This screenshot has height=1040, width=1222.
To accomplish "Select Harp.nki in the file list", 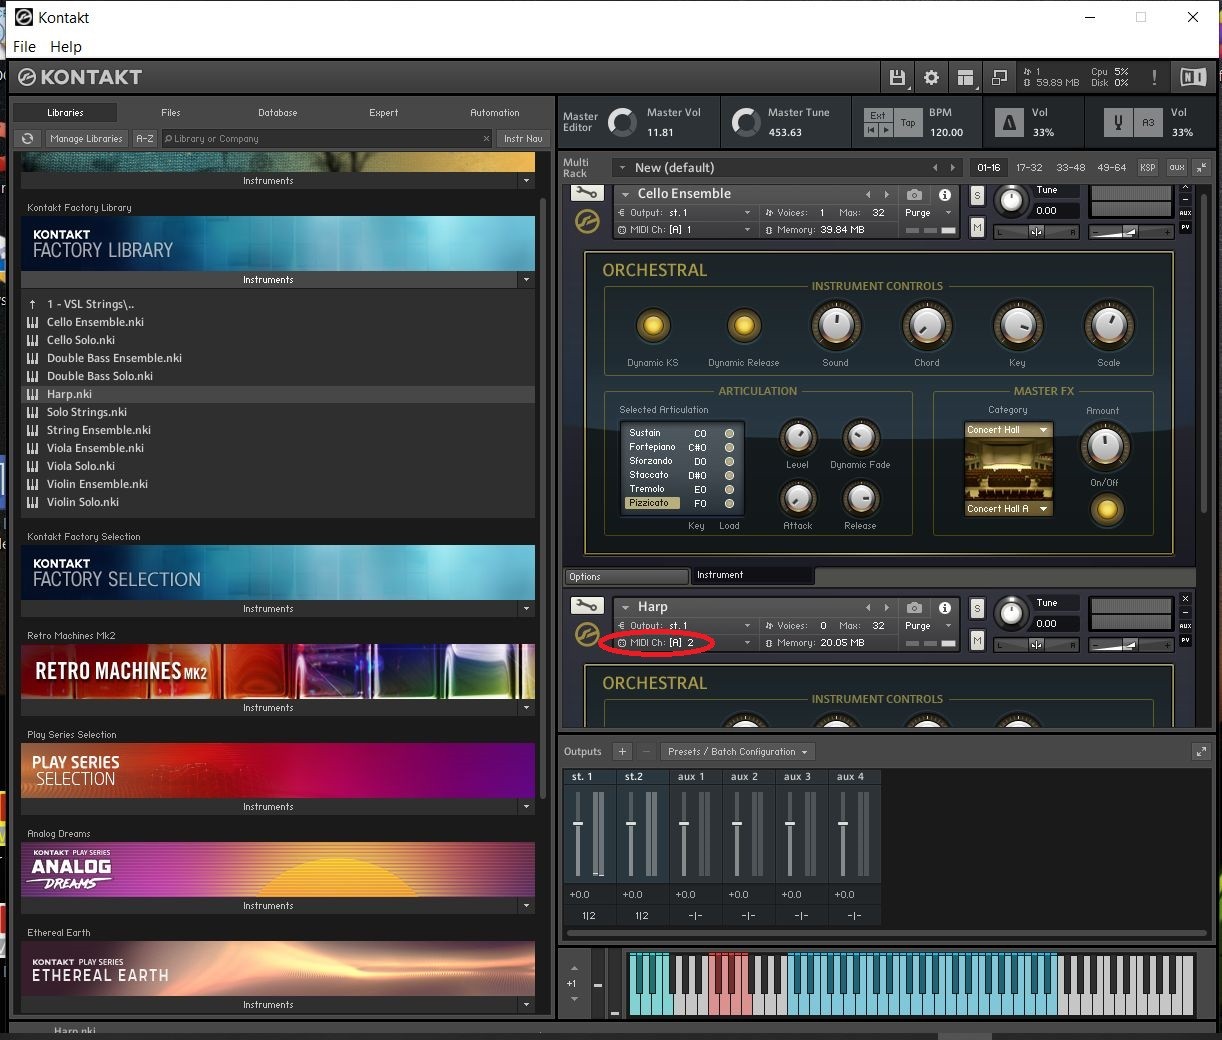I will [69, 394].
